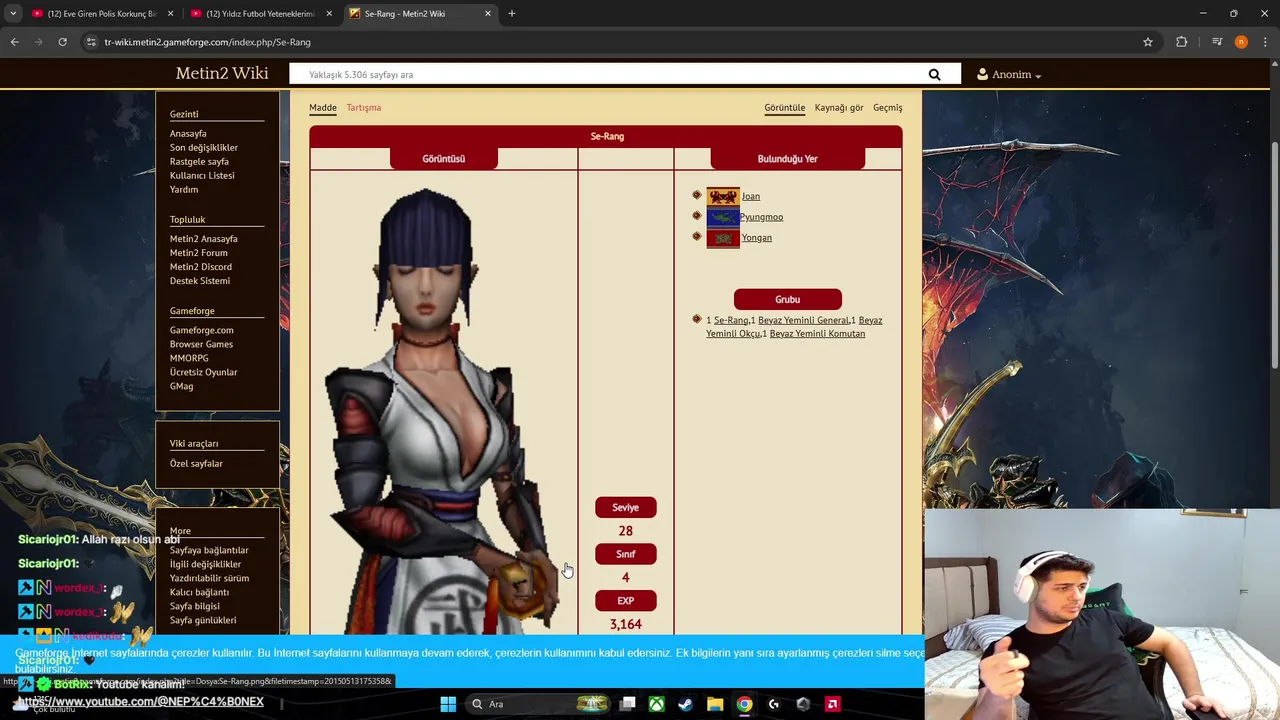The image size is (1280, 720).
Task: Click the Sınıf label button
Action: point(626,554)
